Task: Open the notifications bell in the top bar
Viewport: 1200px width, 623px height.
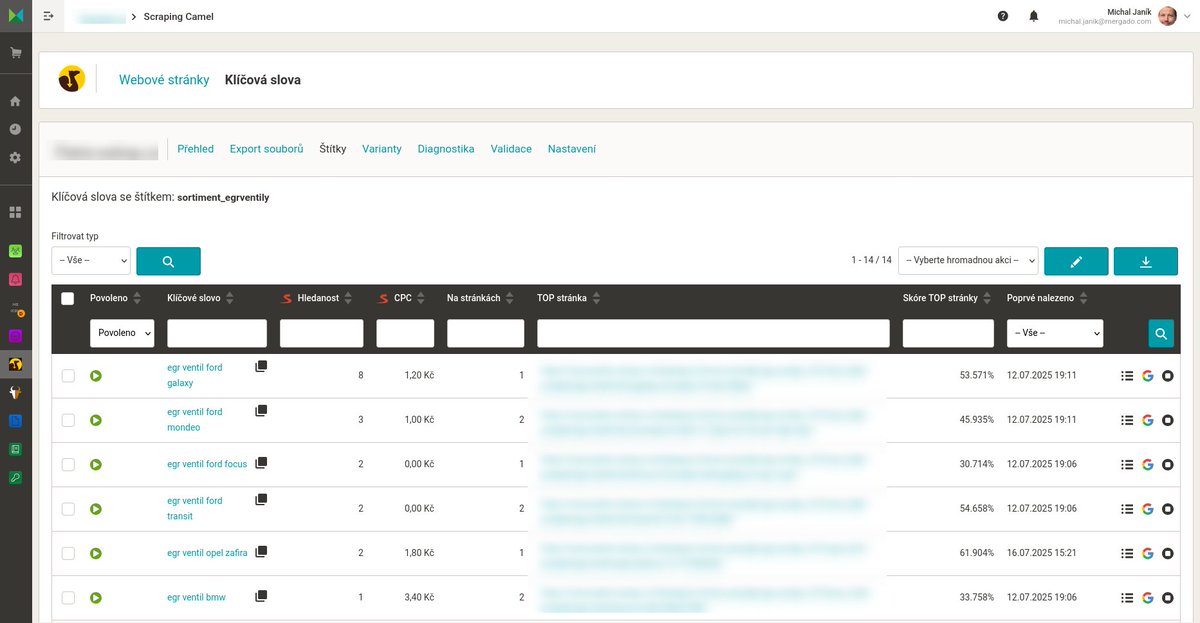Action: pos(1034,16)
